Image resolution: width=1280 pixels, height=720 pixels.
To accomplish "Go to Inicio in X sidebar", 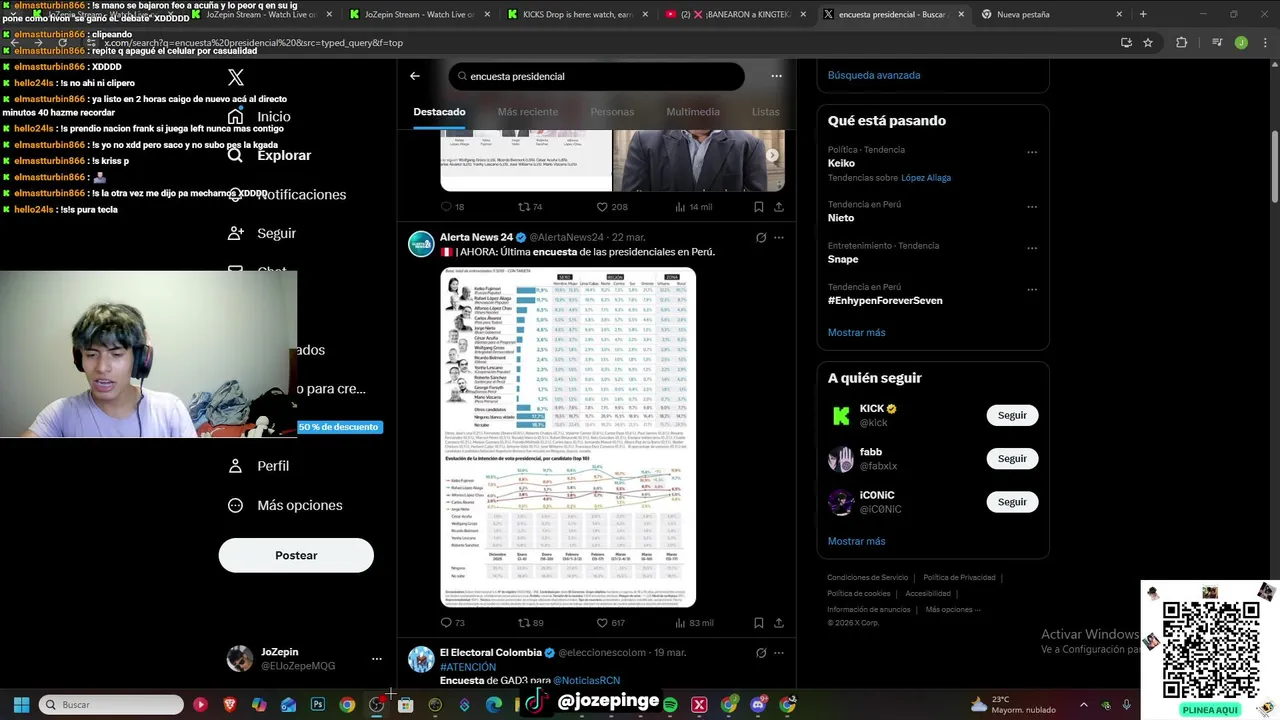I will pos(259,116).
